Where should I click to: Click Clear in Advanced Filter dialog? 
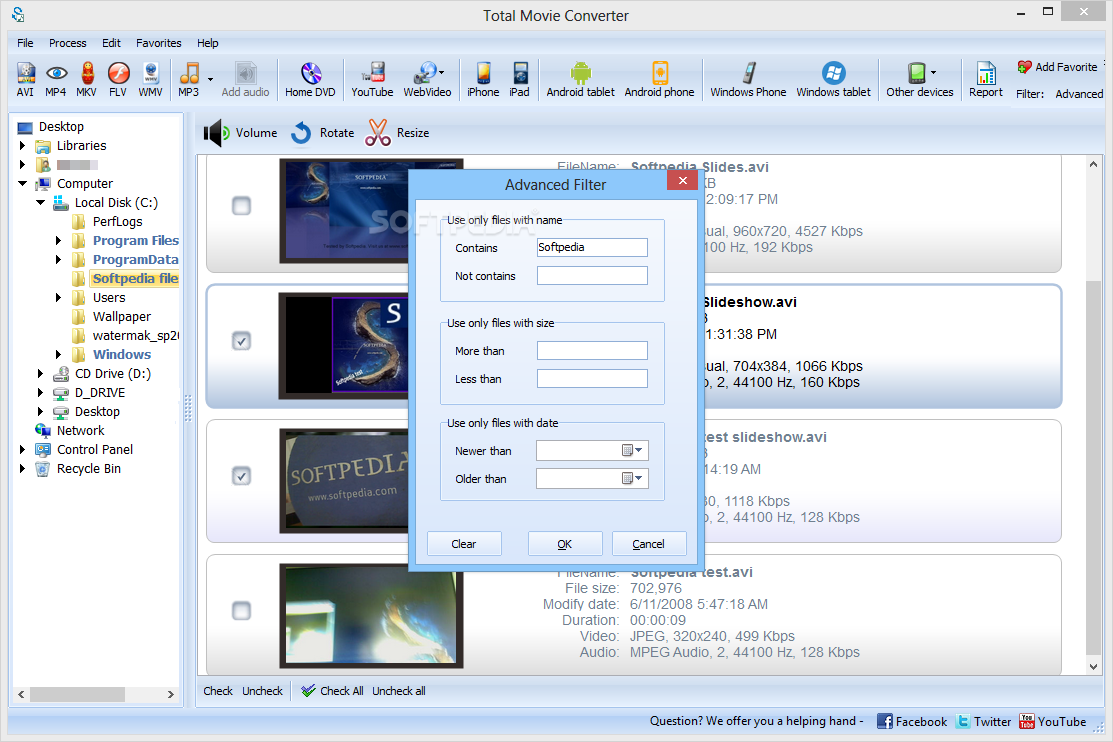pyautogui.click(x=464, y=544)
